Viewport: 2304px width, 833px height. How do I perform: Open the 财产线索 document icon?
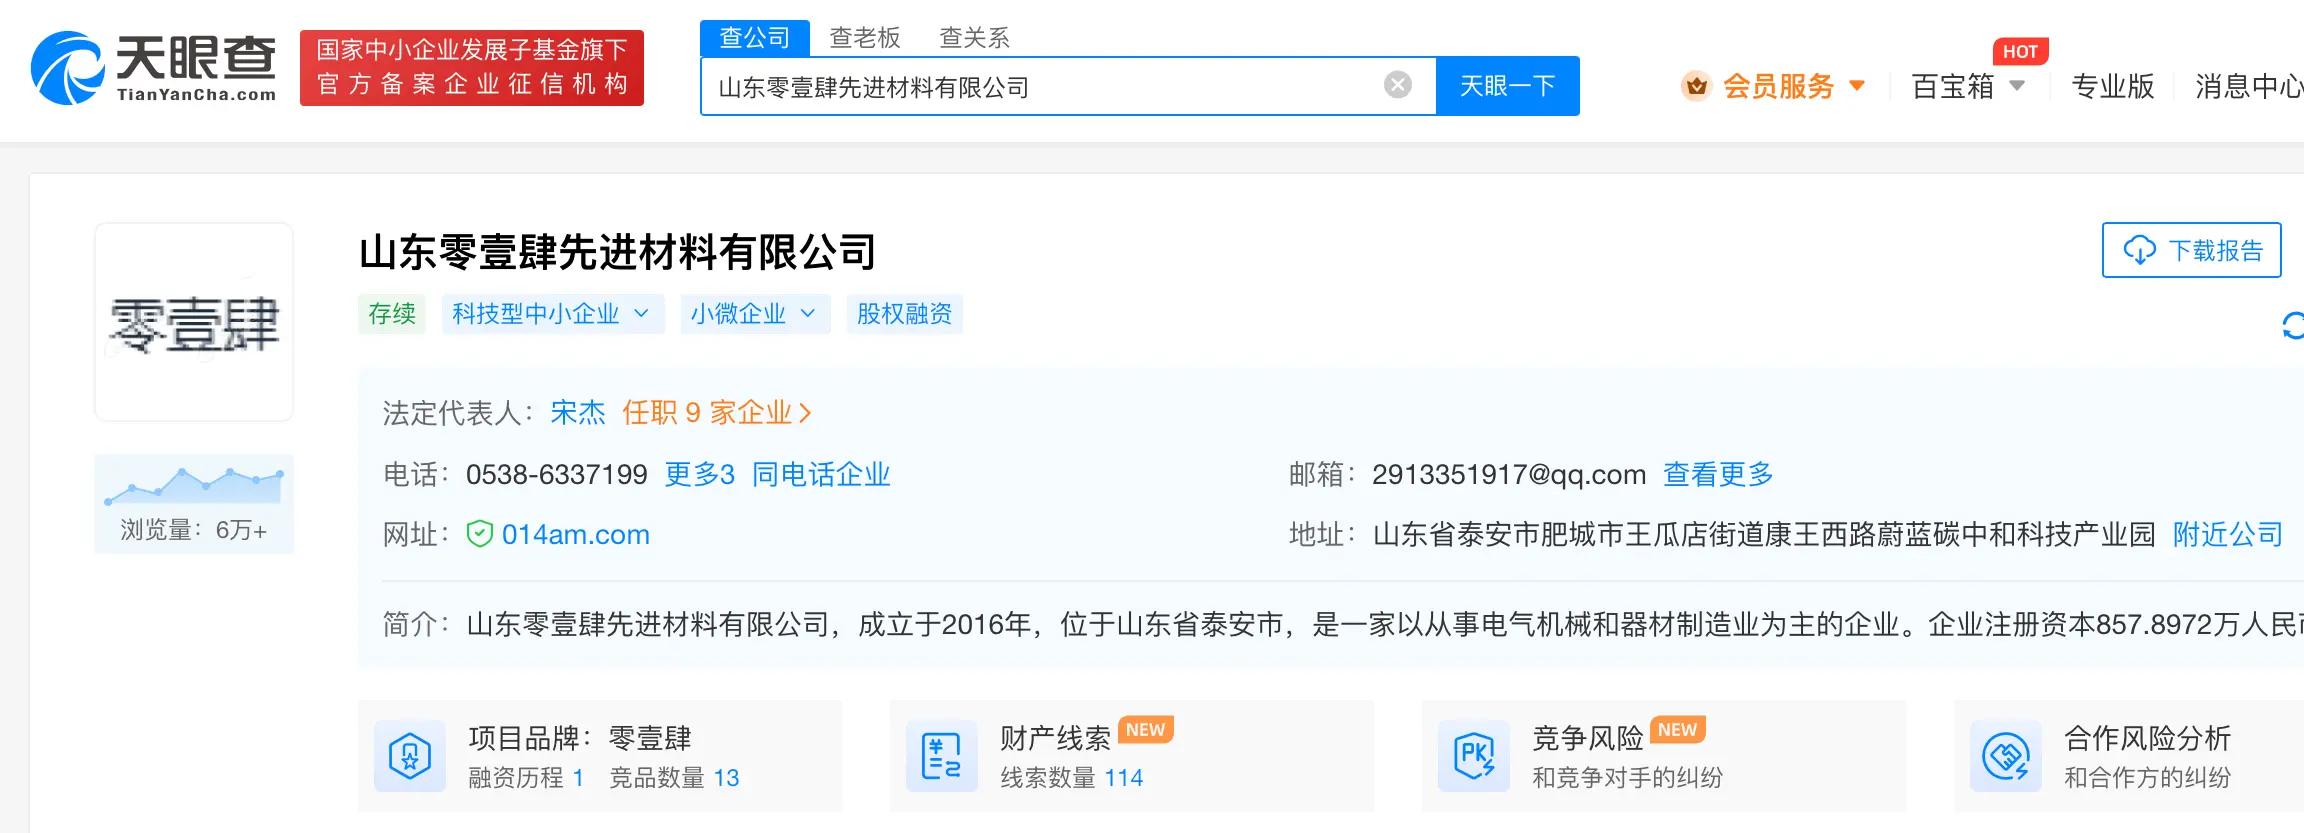tap(942, 756)
